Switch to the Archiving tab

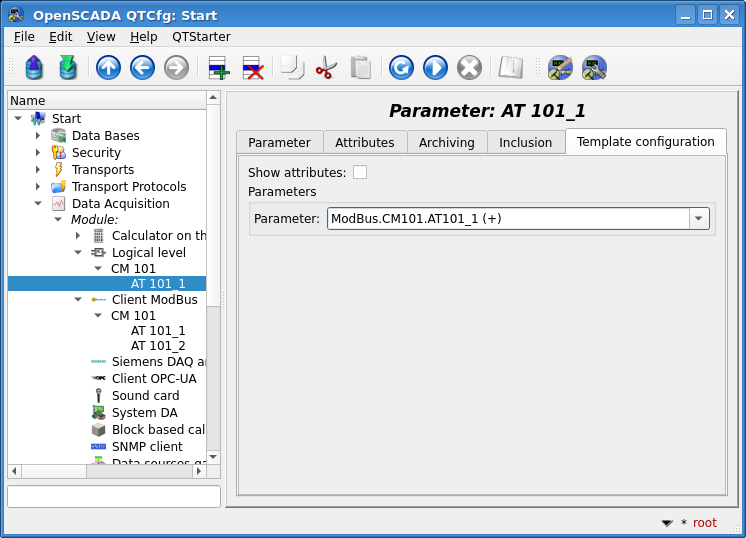[446, 142]
